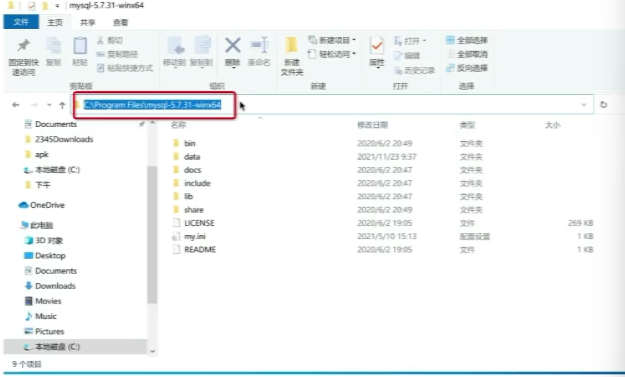Sort by the Type column header

click(x=467, y=125)
